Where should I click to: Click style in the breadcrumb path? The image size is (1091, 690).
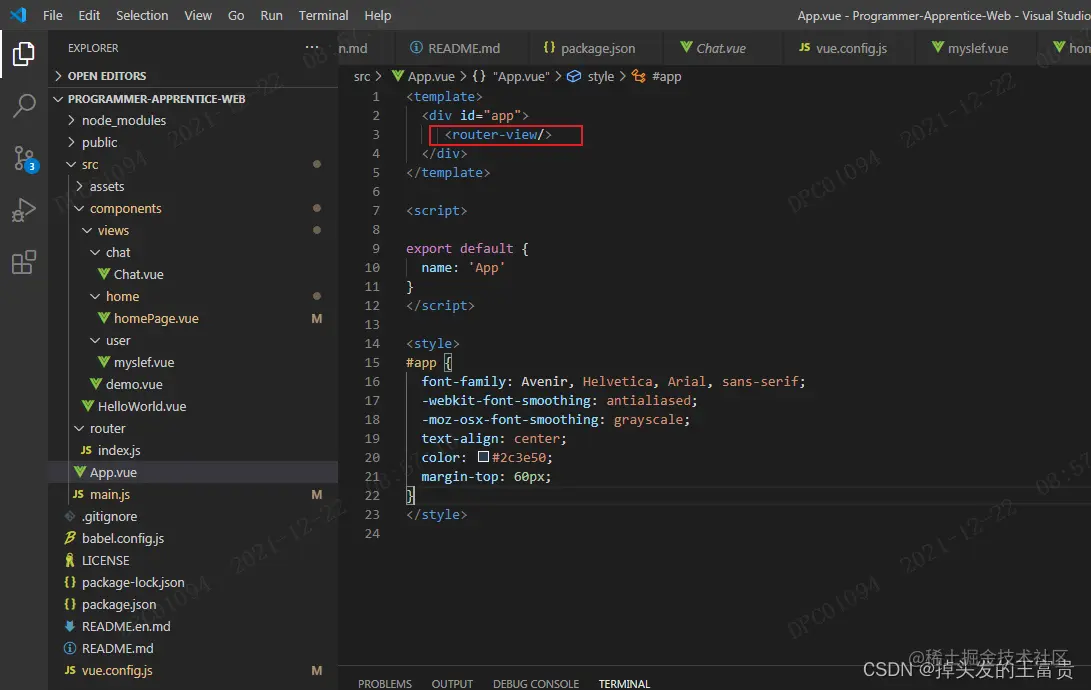600,77
